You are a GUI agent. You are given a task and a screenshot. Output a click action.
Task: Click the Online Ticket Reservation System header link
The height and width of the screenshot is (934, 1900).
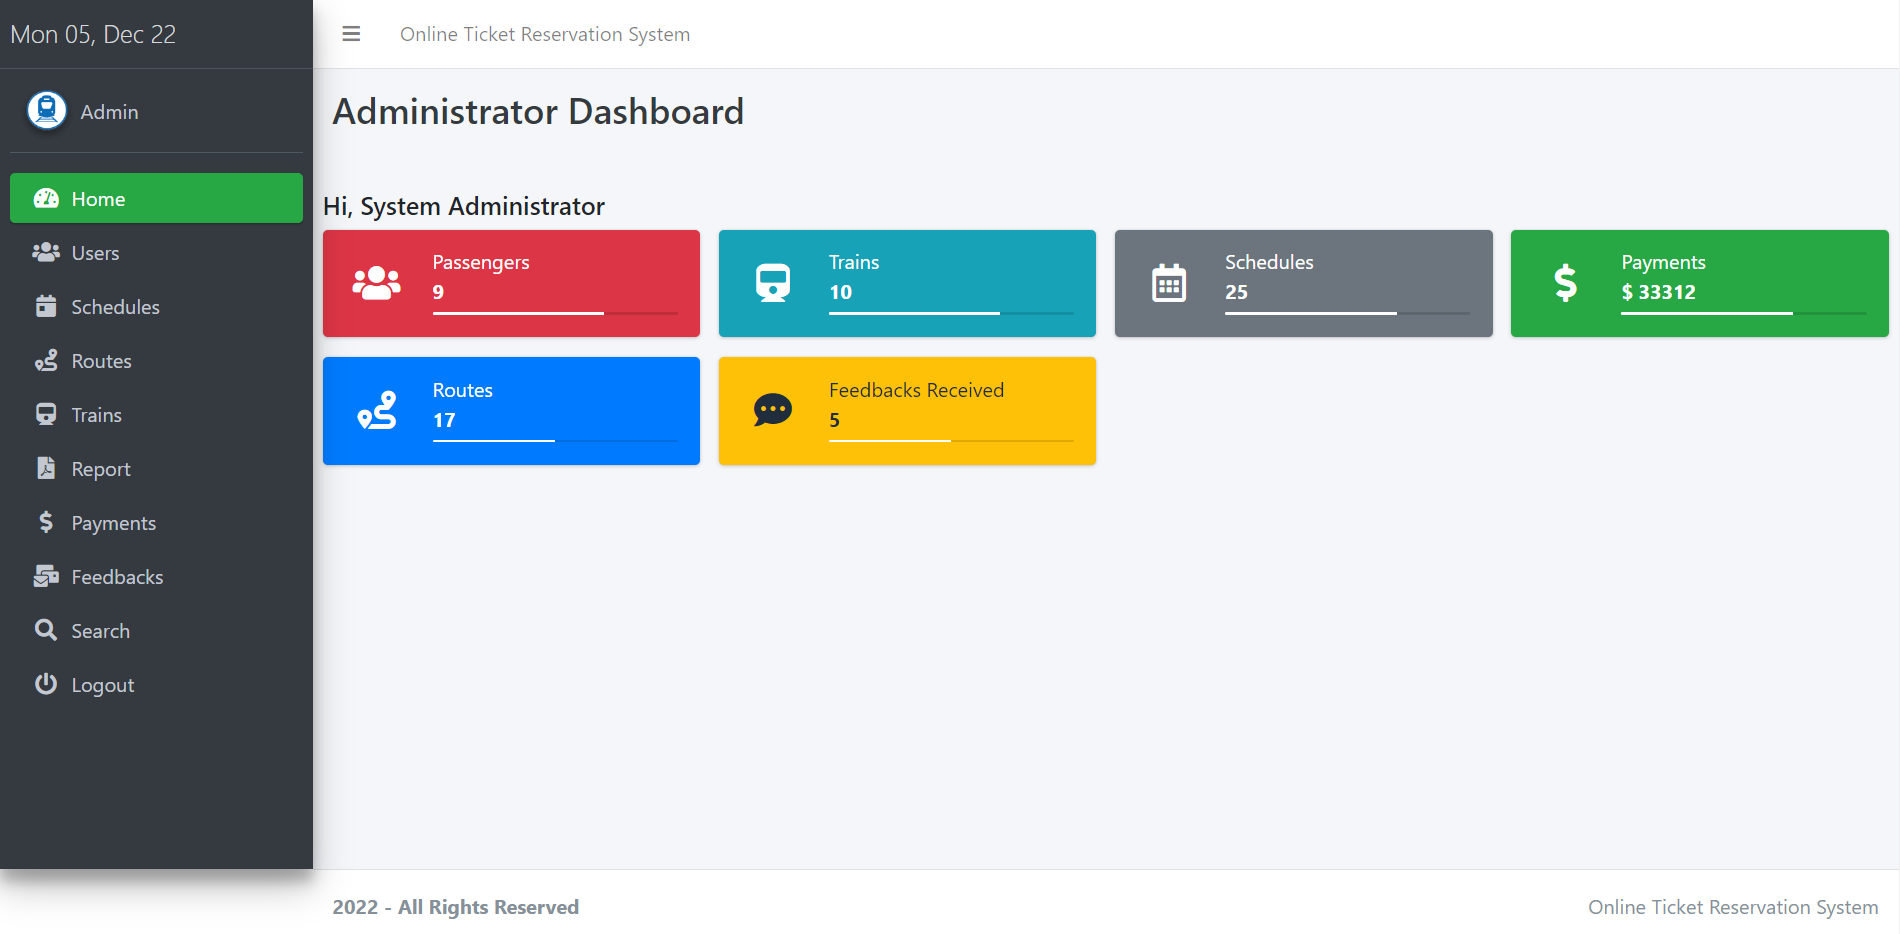[544, 34]
